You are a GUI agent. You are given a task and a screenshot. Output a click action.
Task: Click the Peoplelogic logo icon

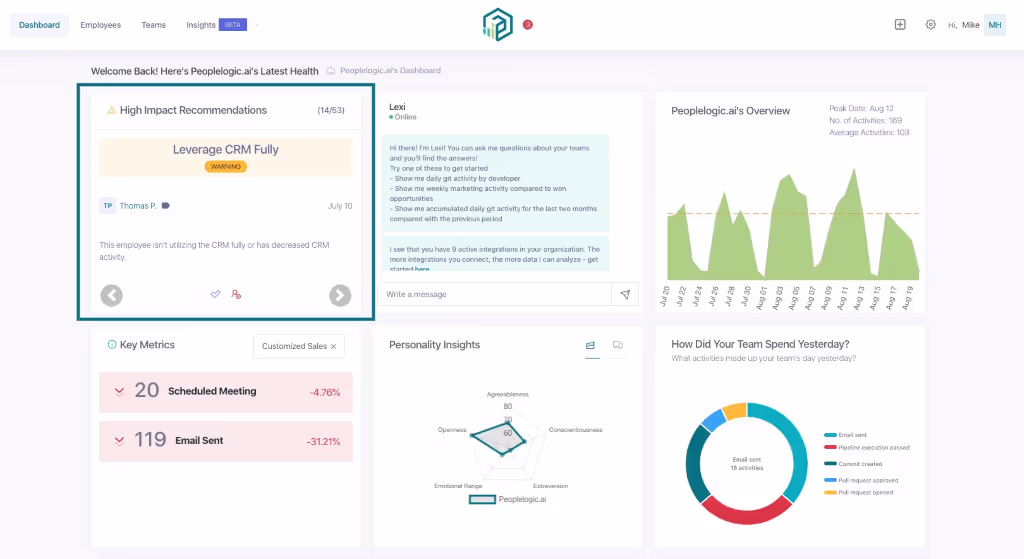(498, 25)
